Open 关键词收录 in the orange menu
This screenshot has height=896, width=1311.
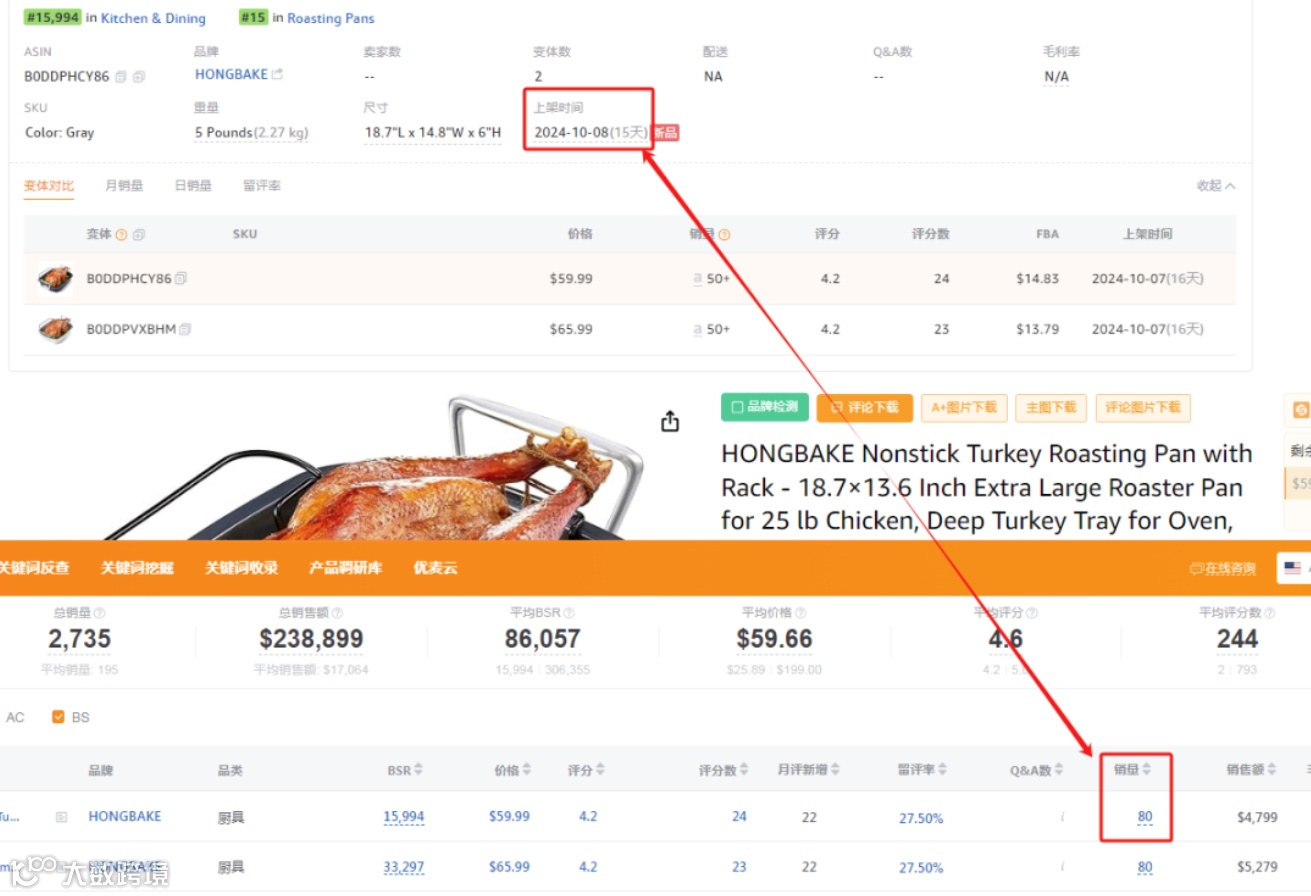(x=241, y=568)
